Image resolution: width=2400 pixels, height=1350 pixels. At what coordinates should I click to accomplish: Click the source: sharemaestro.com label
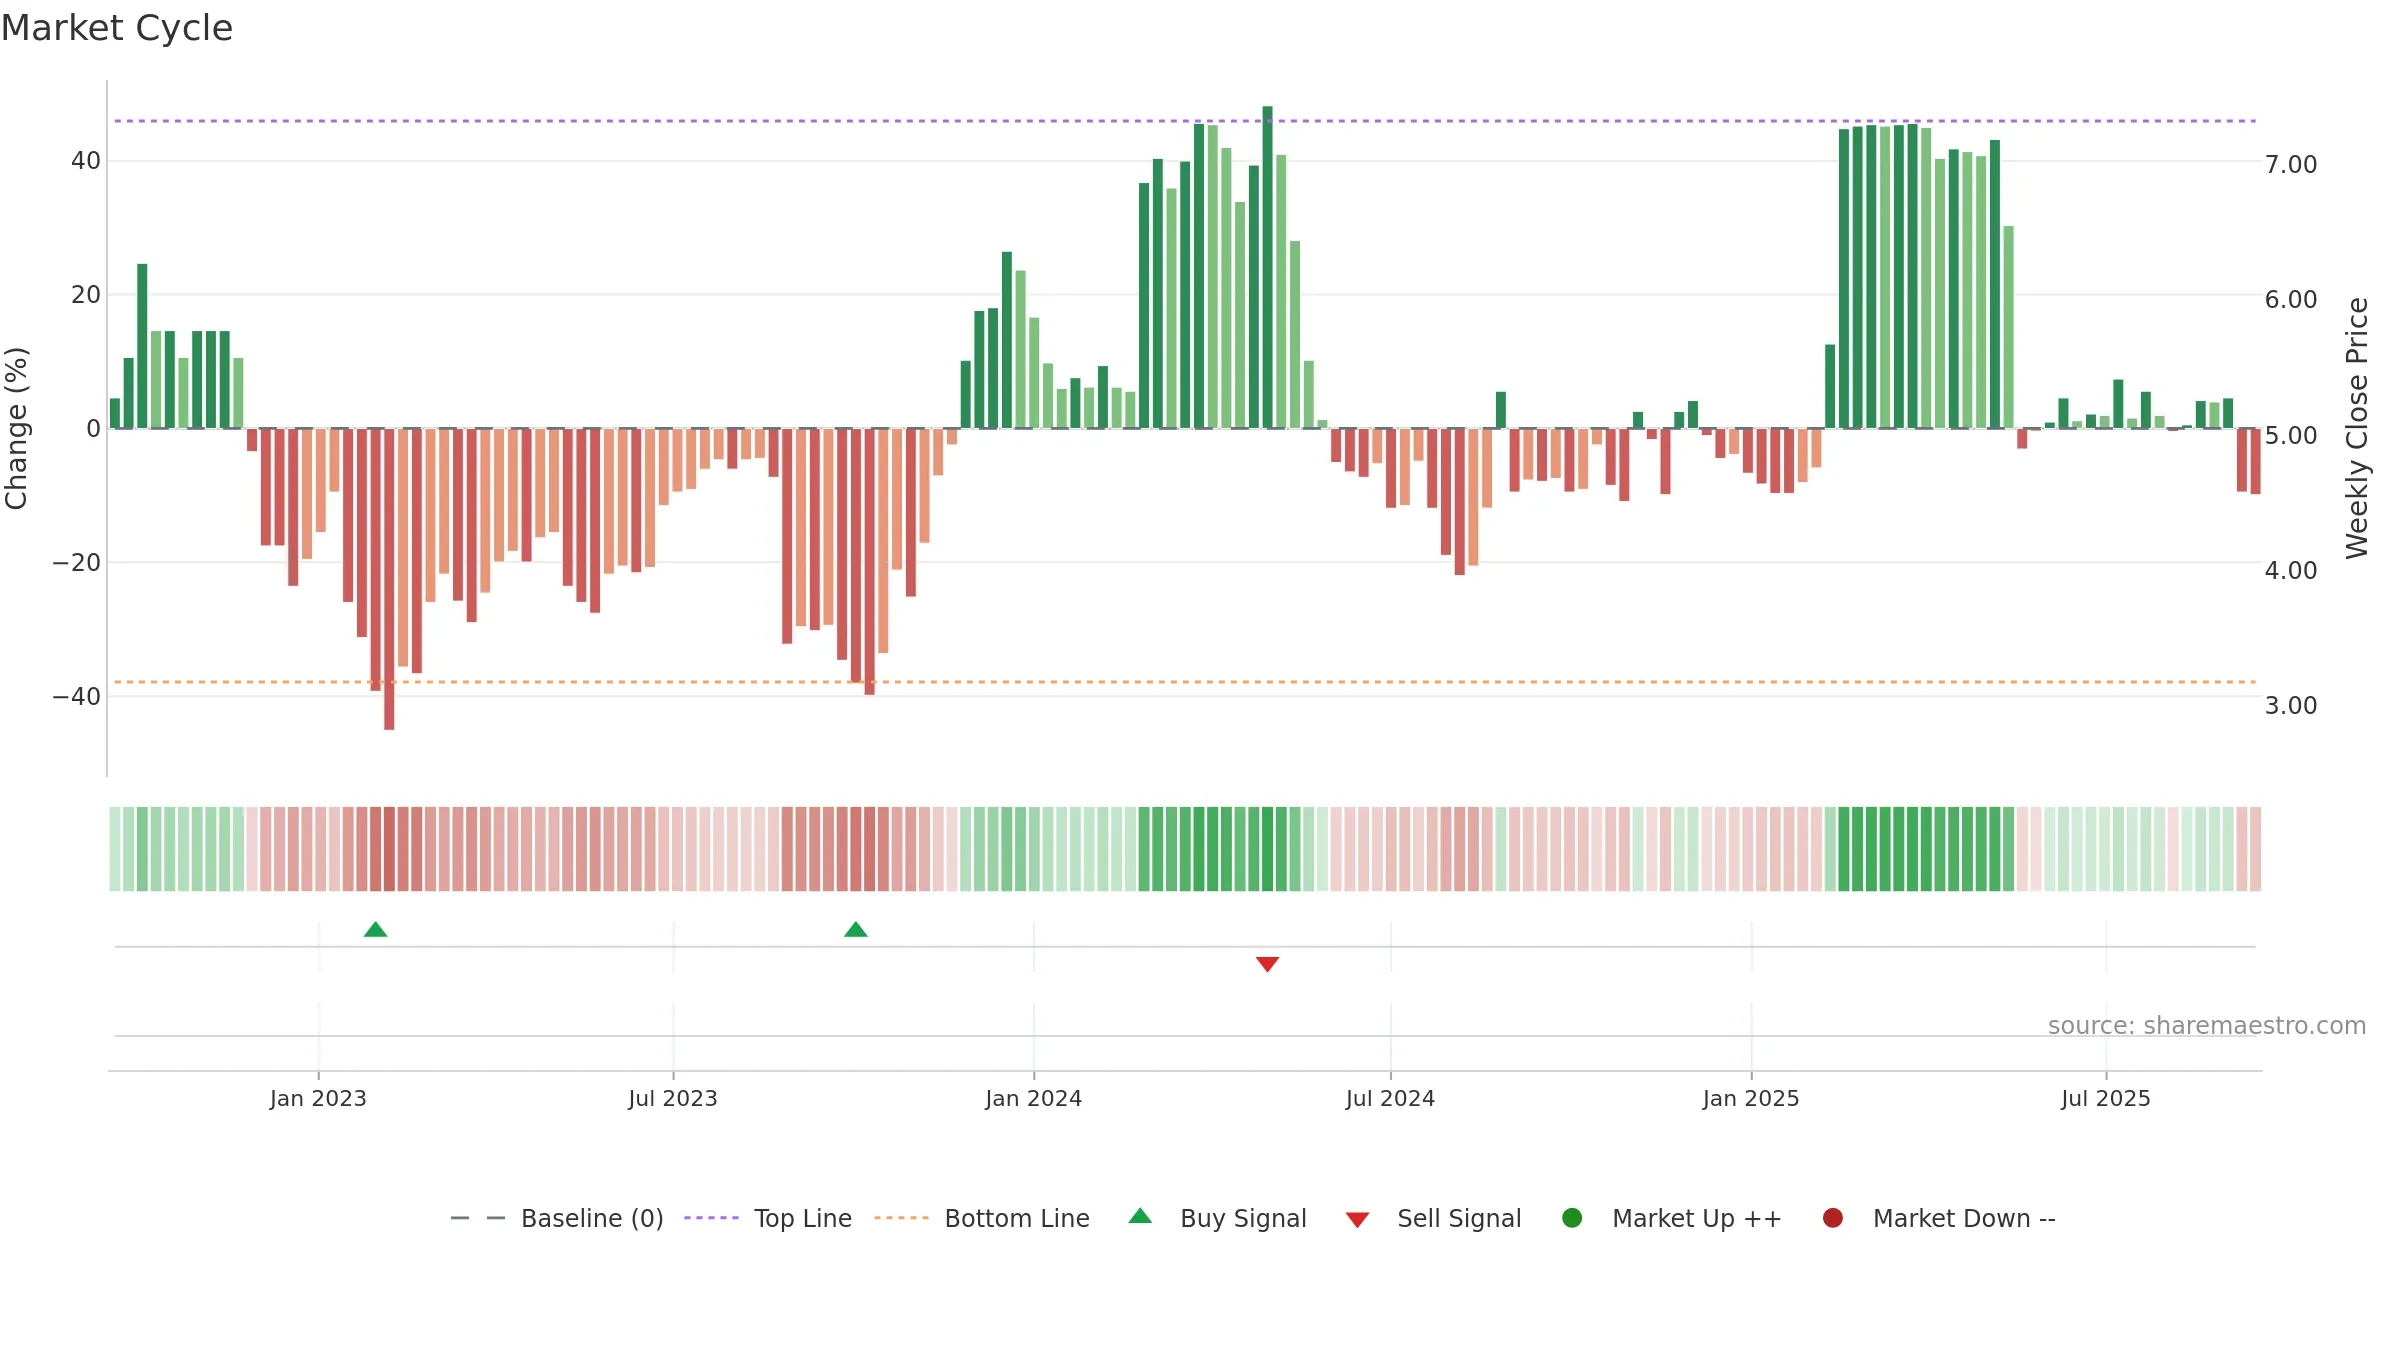pyautogui.click(x=2207, y=1025)
